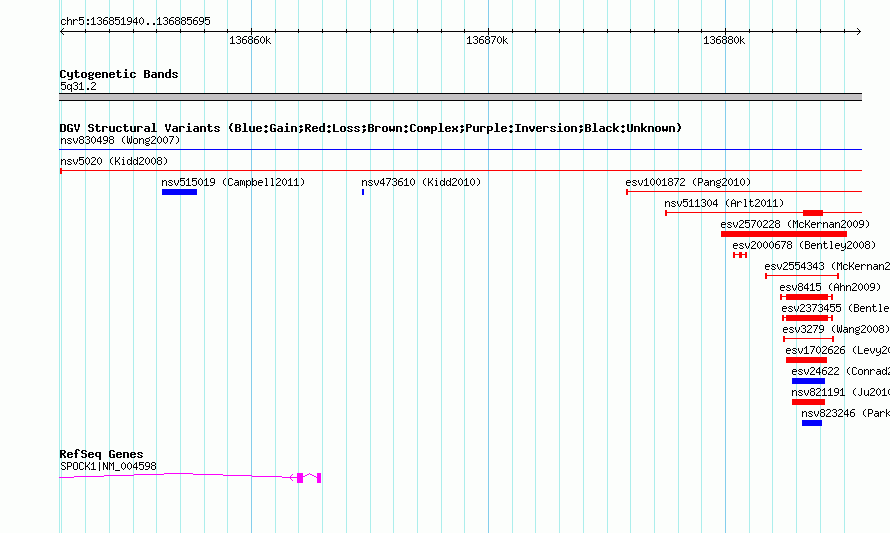
Task: Click the chr5:136851940..136885695 coordinate text
Action: [x=135, y=21]
